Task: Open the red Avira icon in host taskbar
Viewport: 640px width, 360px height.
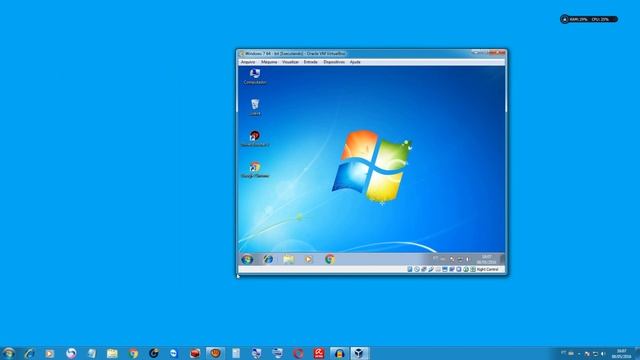Action: (x=319, y=353)
